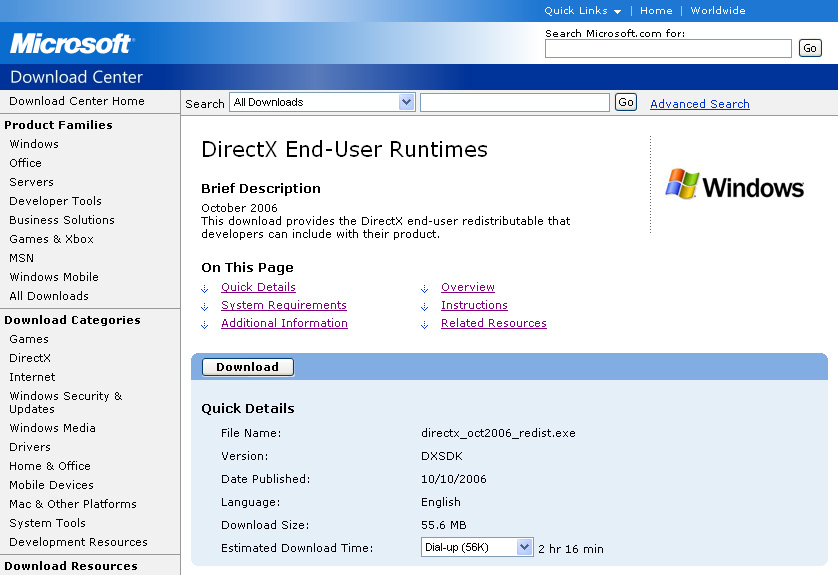The width and height of the screenshot is (838, 575).
Task: Expand the Dial-up (56K) connection dropdown
Action: click(524, 547)
